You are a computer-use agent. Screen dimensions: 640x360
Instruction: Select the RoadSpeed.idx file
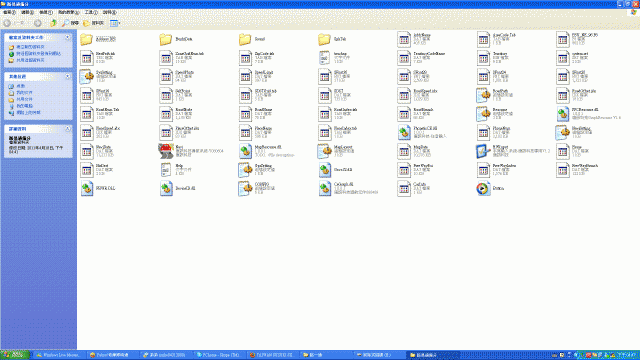(404, 95)
